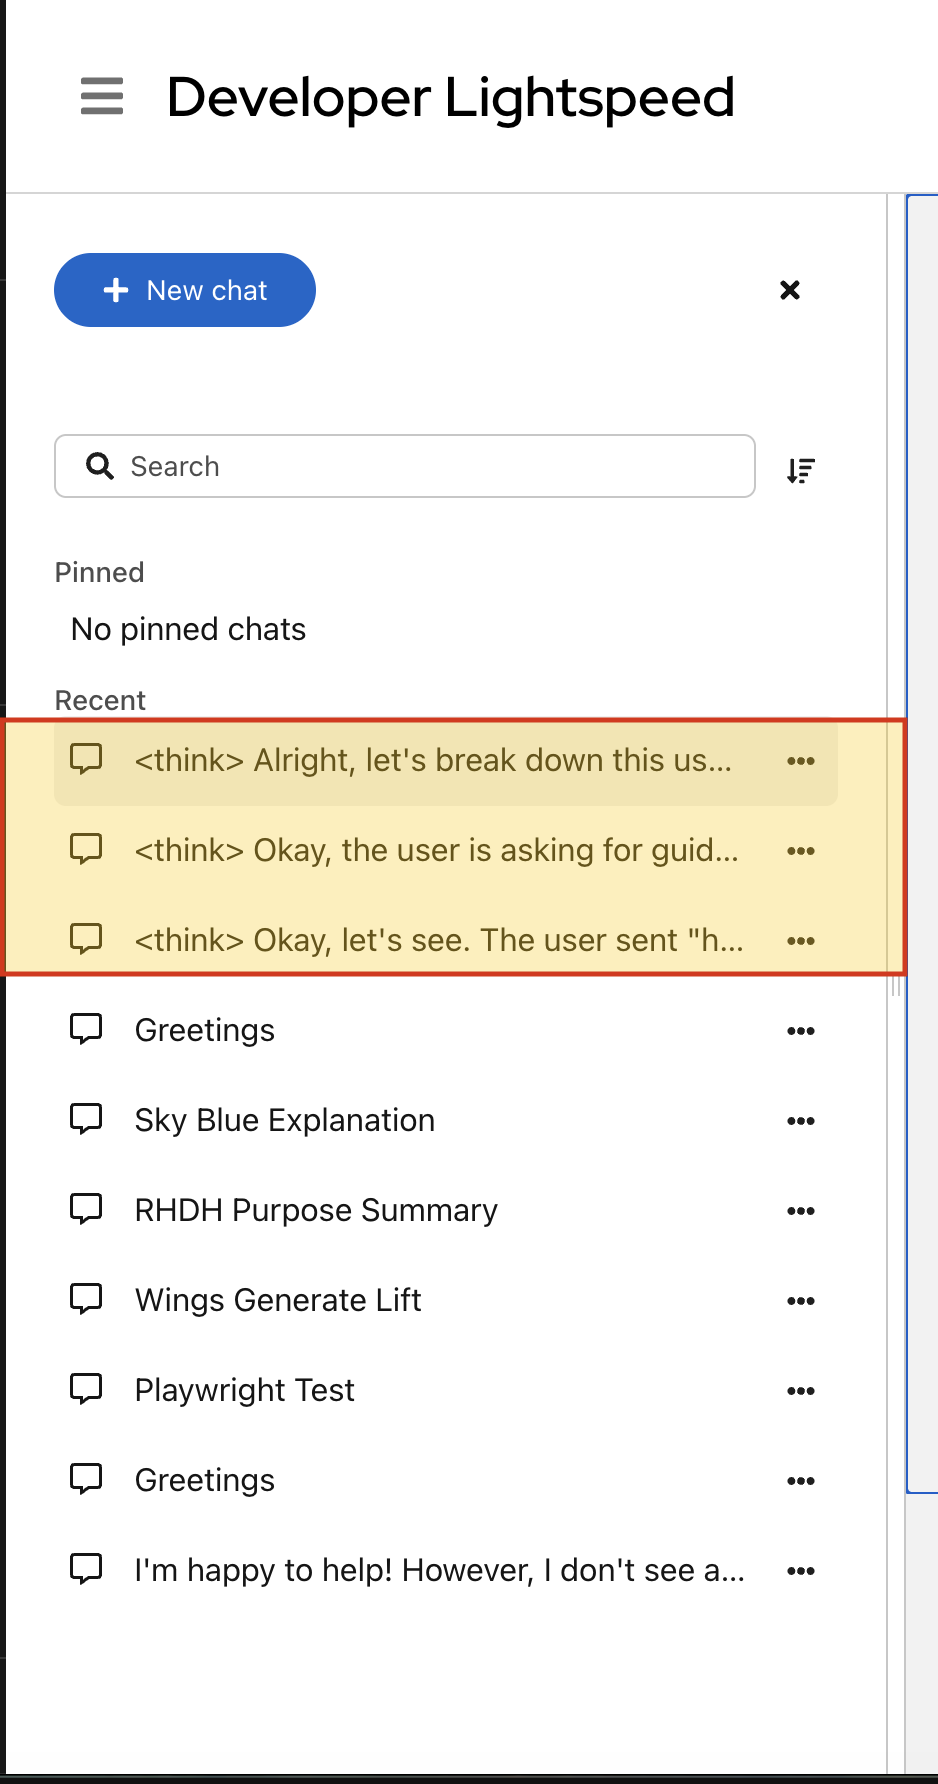This screenshot has height=1784, width=938.
Task: Open the 'Okay, let's see' chat
Action: 438,941
